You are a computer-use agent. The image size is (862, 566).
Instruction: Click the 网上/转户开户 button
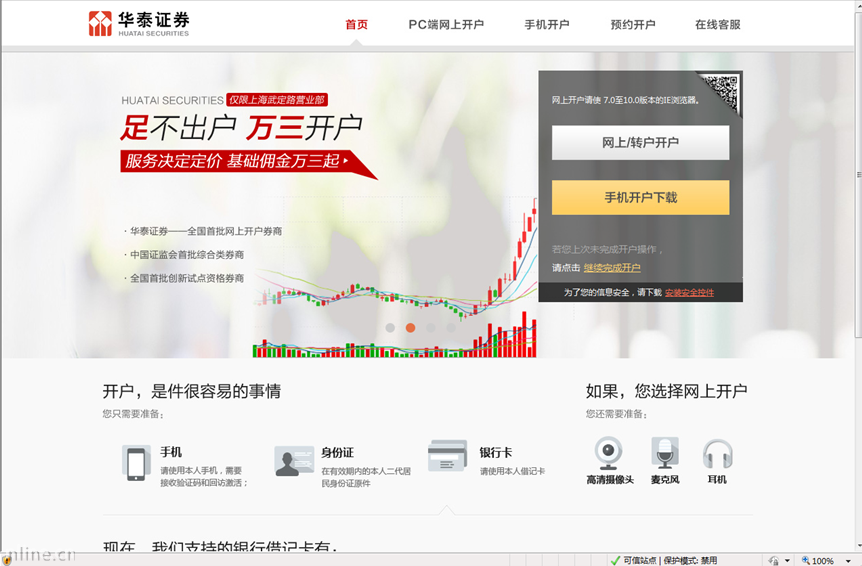pos(640,142)
